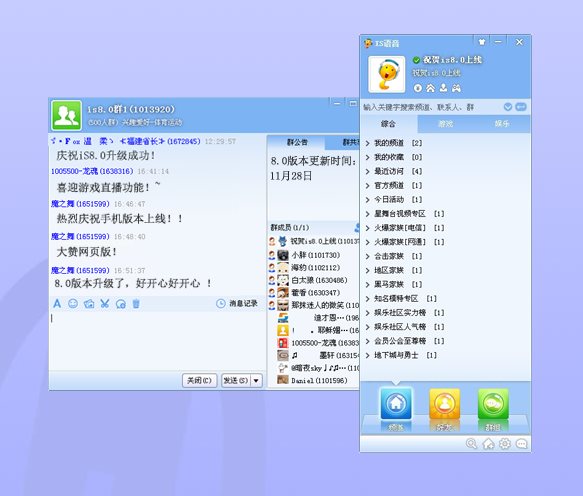Open message history (消息记录)

point(237,303)
